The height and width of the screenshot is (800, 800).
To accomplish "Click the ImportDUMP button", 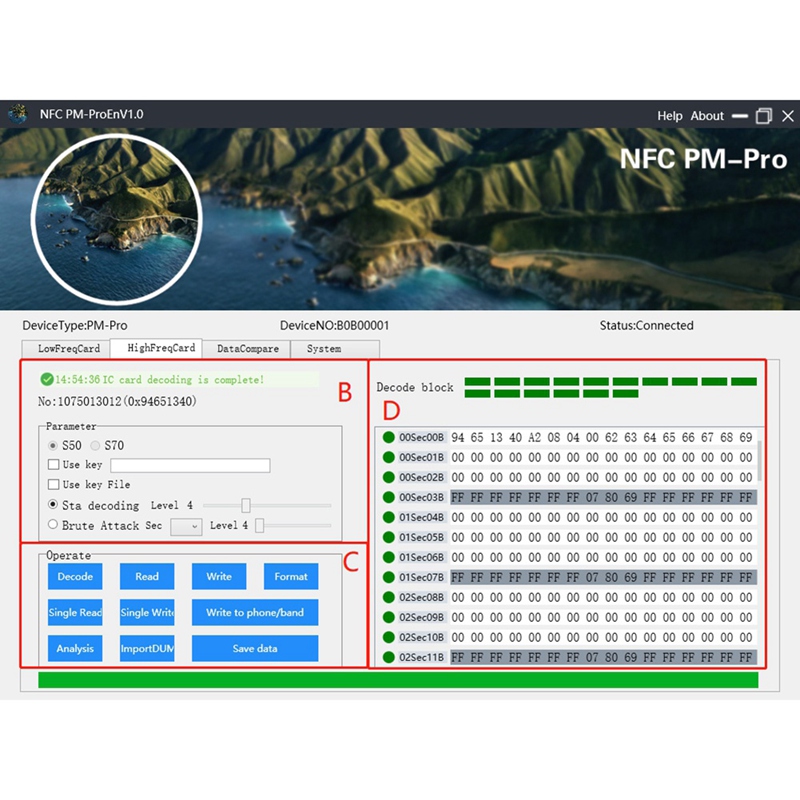I will coord(147,648).
